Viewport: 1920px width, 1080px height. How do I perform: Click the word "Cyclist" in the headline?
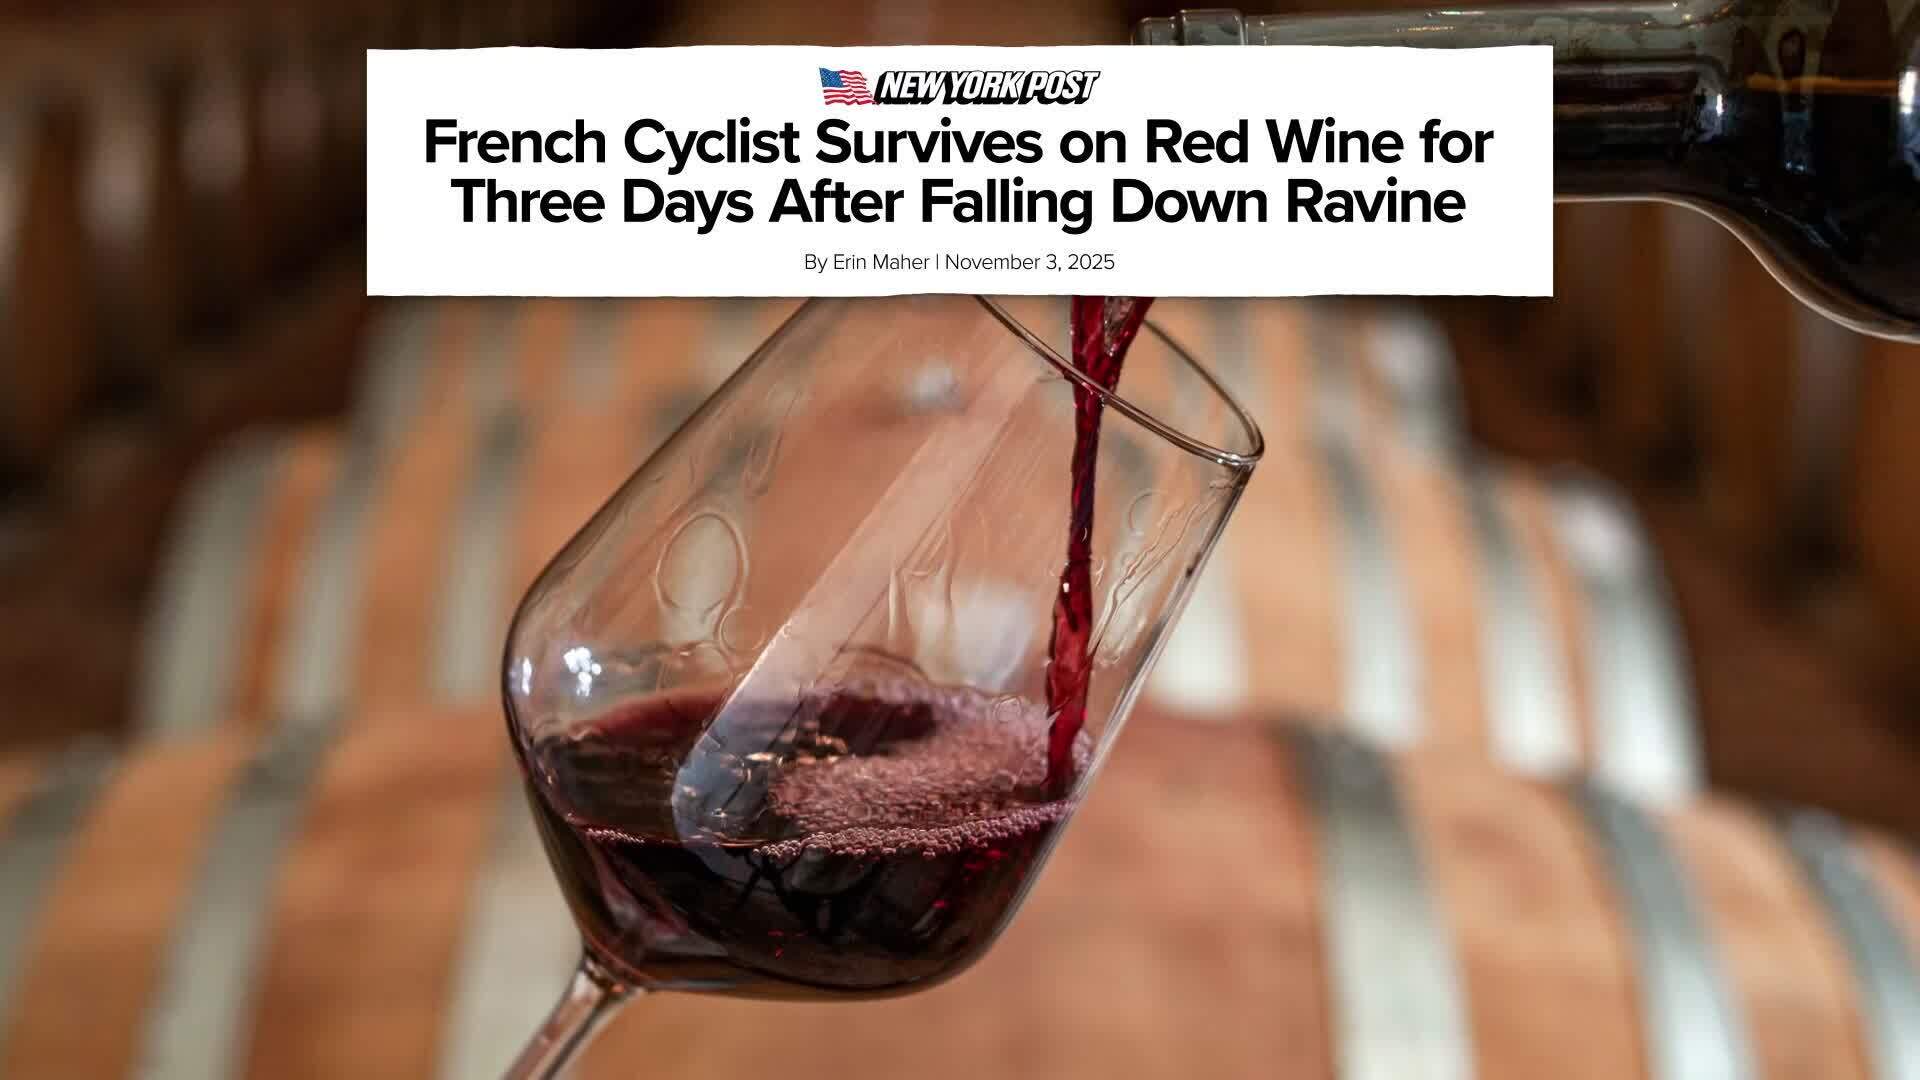(x=710, y=143)
